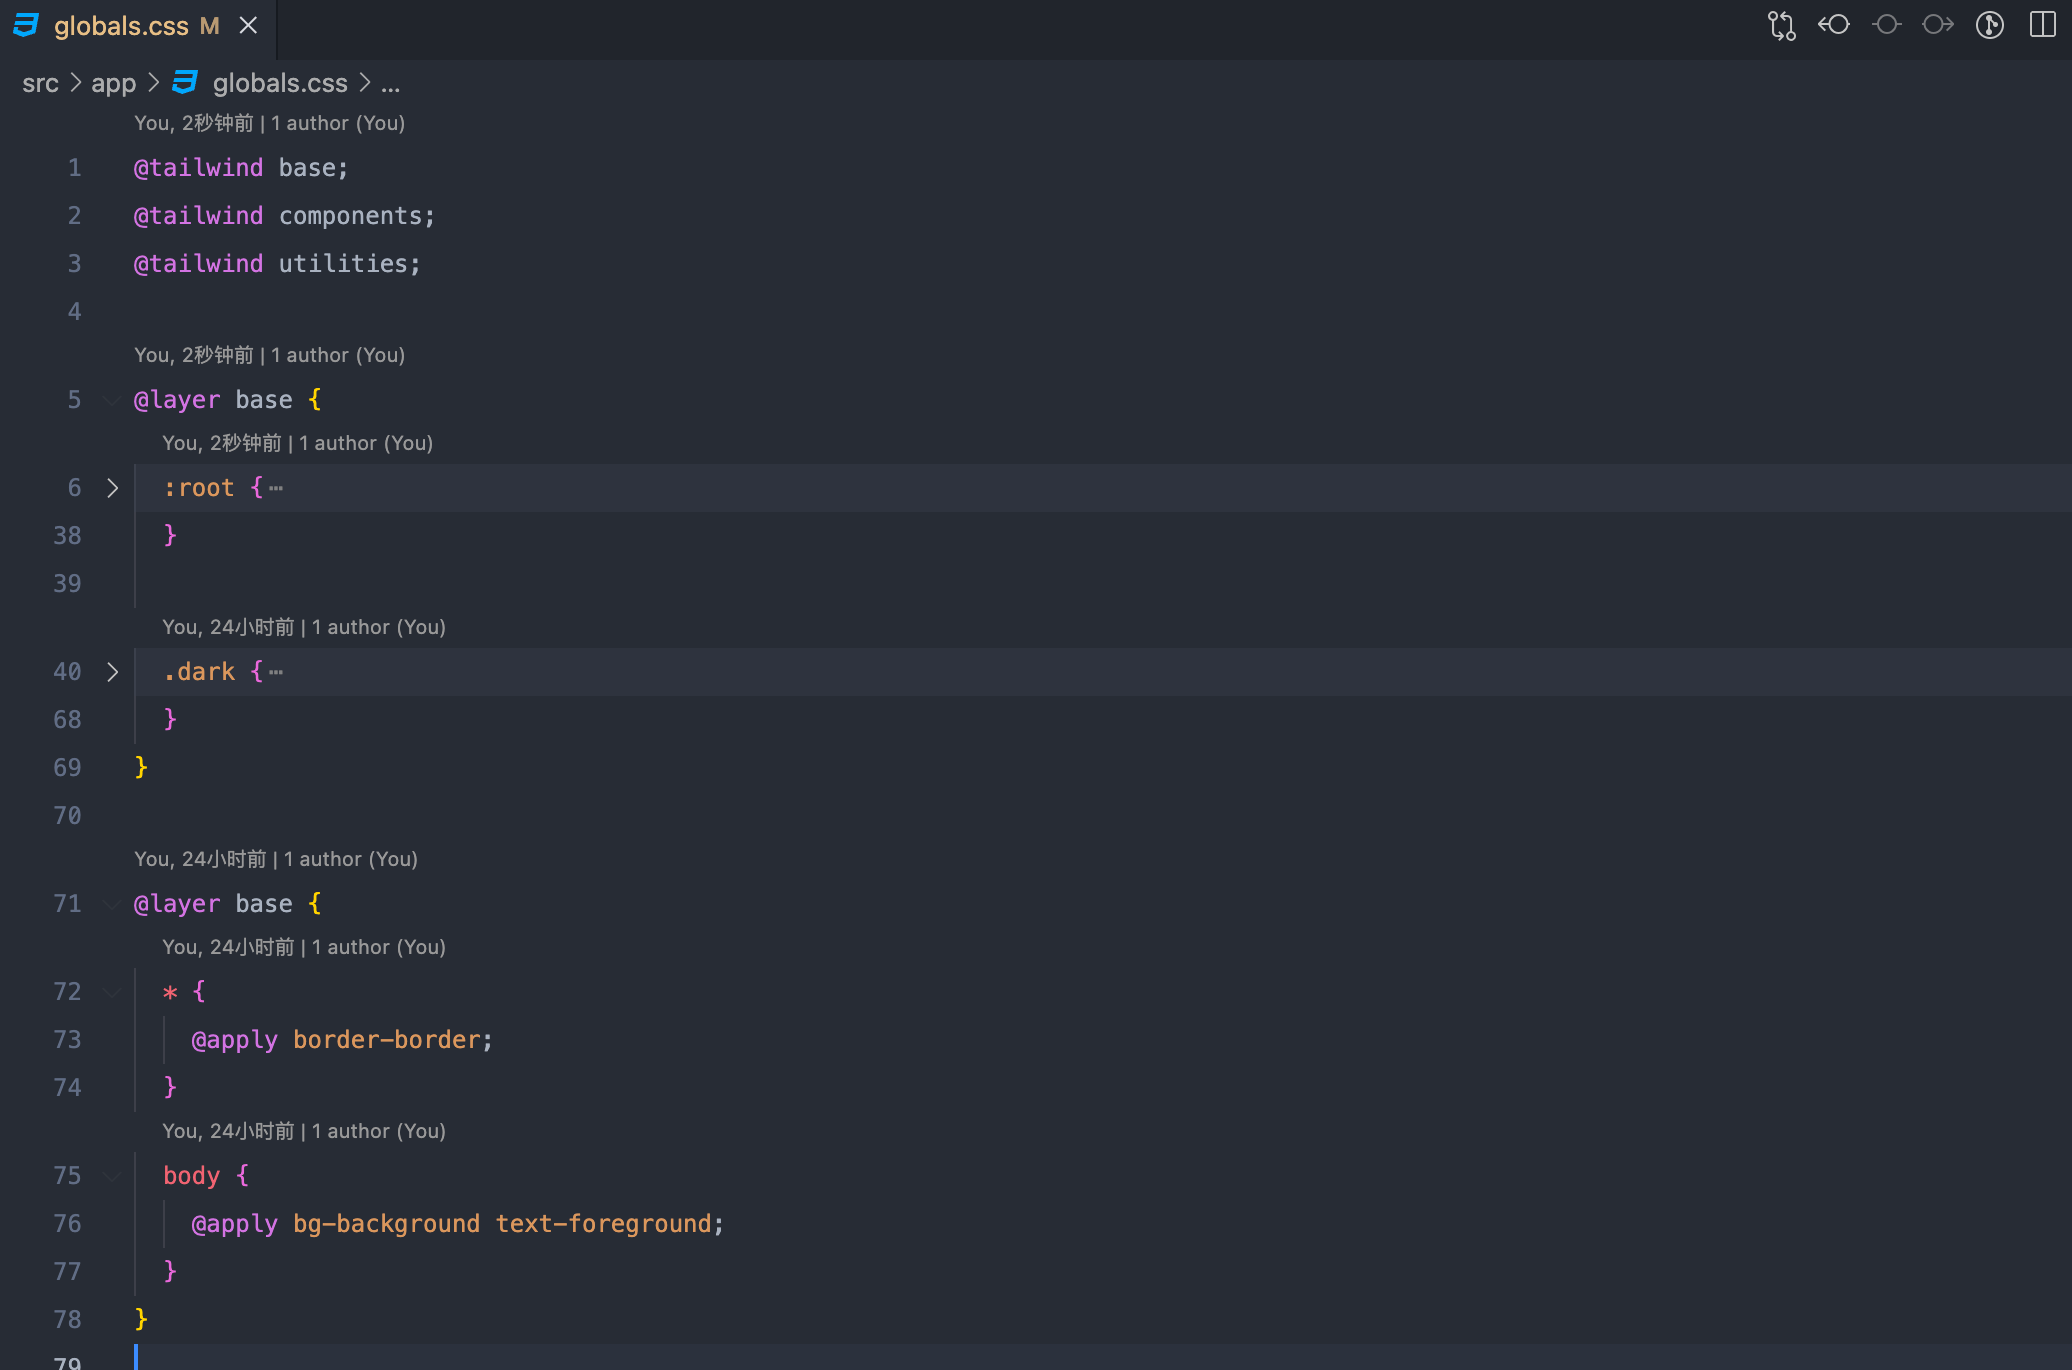This screenshot has height=1370, width=2072.
Task: Go to next revision arrow icon
Action: point(1938,25)
